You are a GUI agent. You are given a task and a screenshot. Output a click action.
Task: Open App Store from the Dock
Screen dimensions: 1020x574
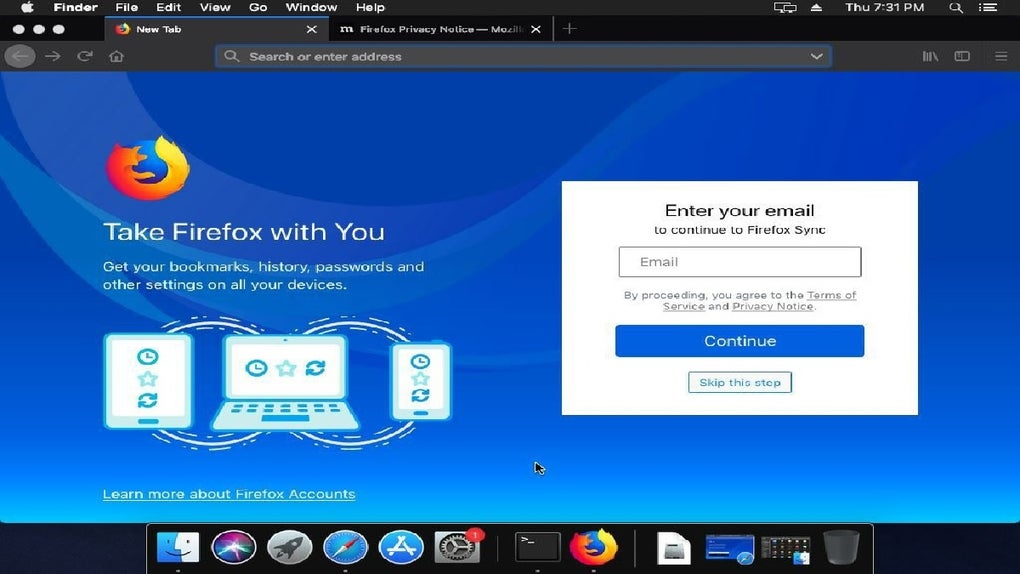click(x=401, y=547)
